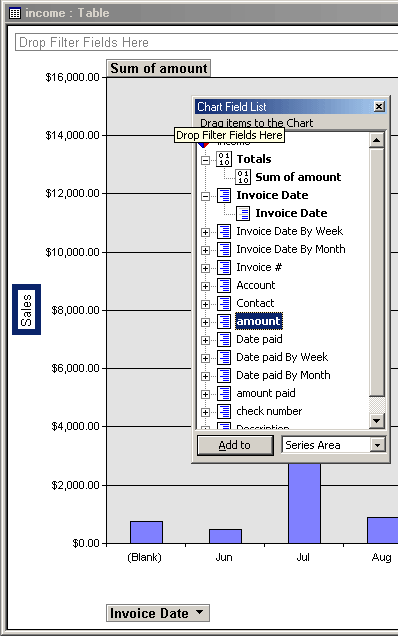398x636 pixels.
Task: Select the Totals tree item
Action: 254,159
